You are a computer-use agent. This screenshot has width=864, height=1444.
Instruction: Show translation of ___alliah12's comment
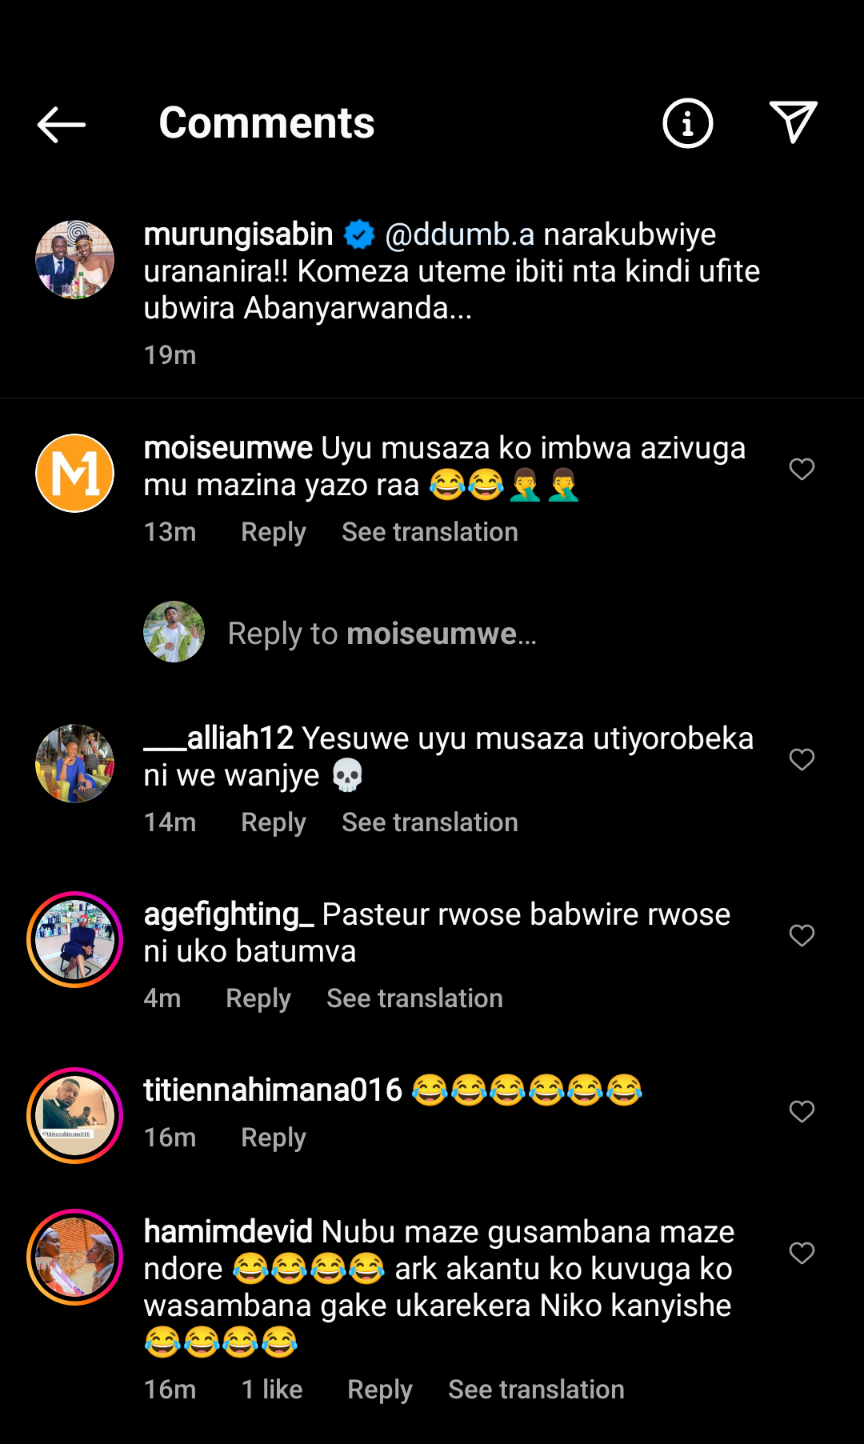[x=430, y=822]
